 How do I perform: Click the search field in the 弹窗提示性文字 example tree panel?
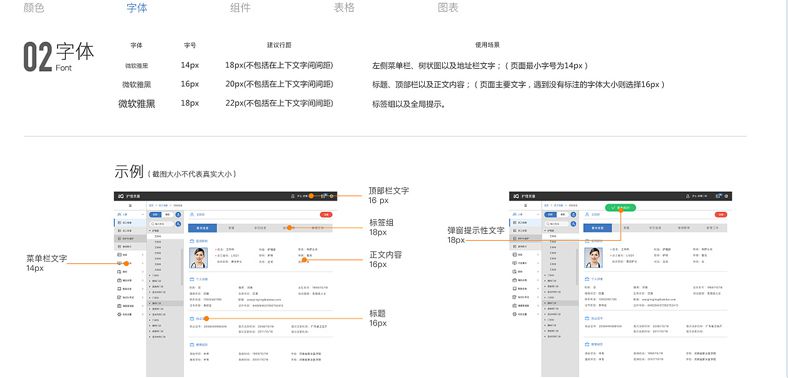coord(556,223)
